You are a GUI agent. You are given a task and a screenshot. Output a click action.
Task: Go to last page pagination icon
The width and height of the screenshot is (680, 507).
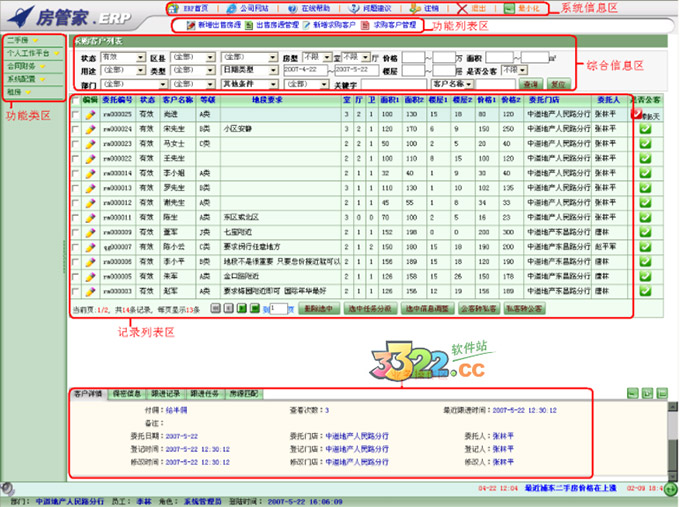click(x=255, y=308)
